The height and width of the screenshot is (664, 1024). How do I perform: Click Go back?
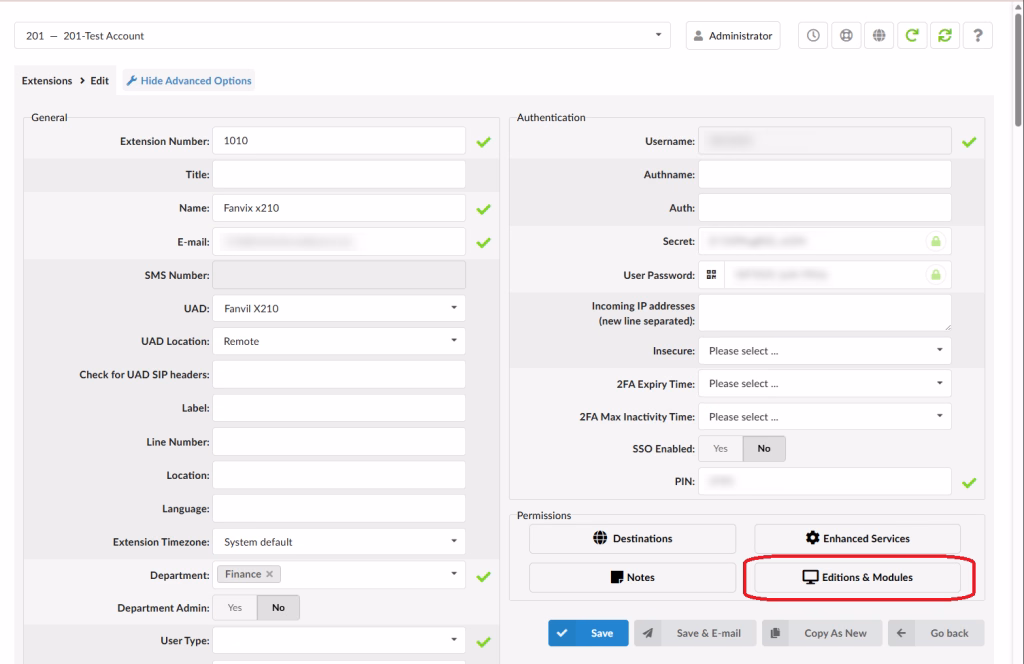(936, 633)
